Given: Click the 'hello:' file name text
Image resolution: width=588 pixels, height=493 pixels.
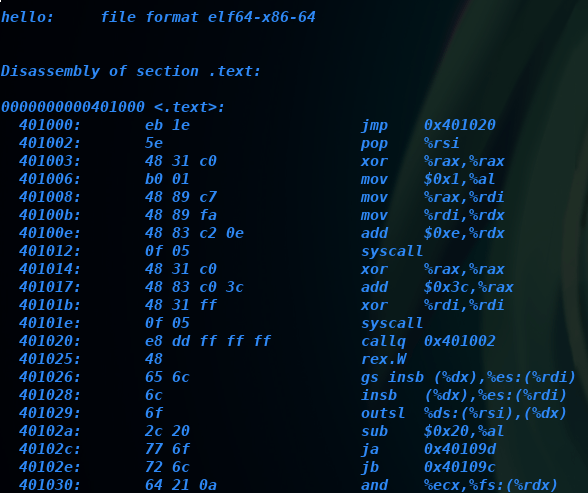Looking at the screenshot, I should click(x=27, y=17).
